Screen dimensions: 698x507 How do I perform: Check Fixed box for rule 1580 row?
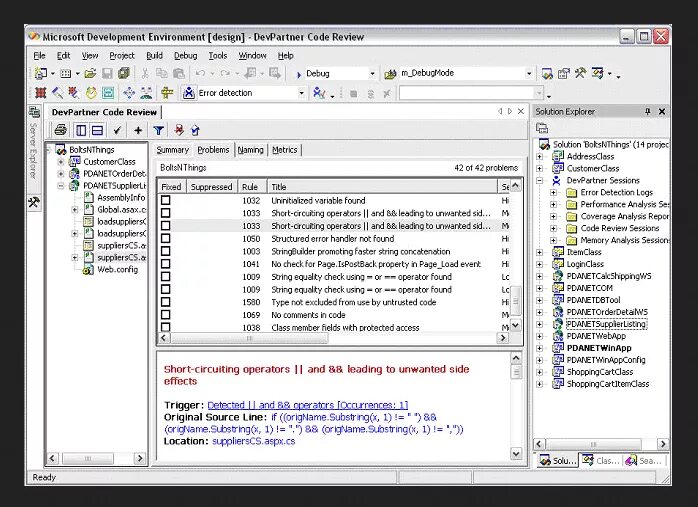pyautogui.click(x=166, y=302)
